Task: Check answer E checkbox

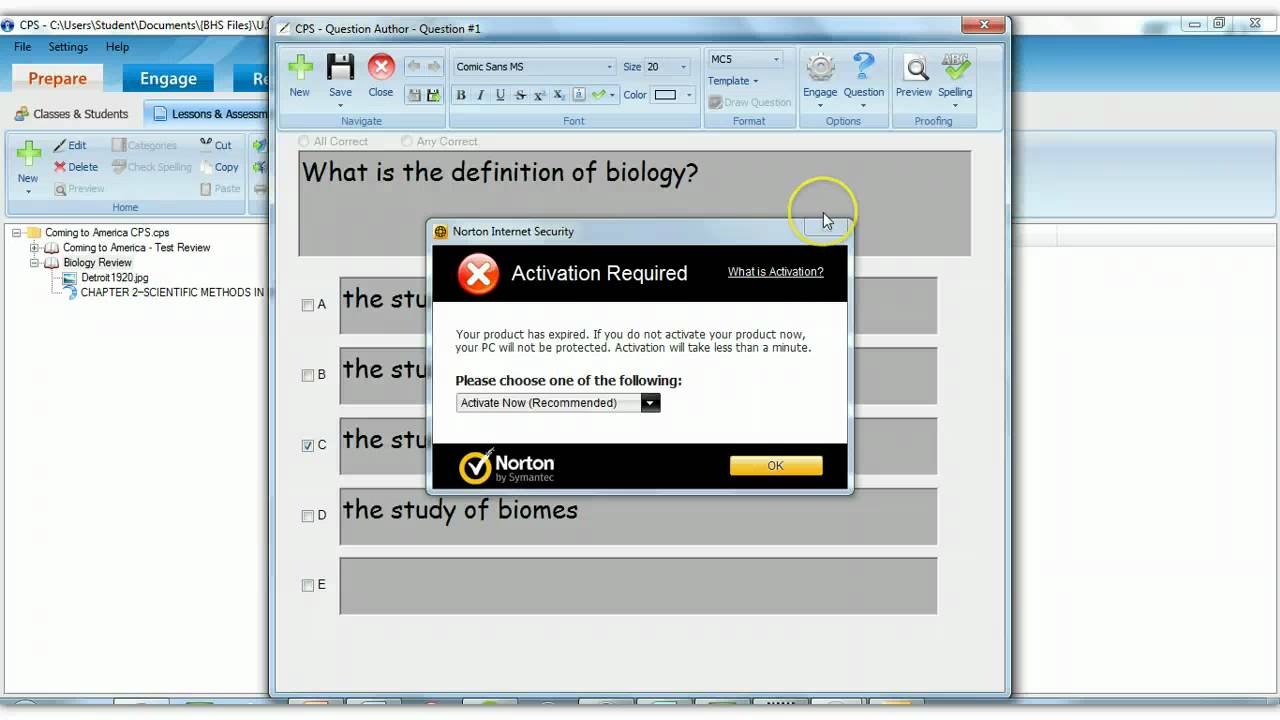Action: pyautogui.click(x=308, y=585)
